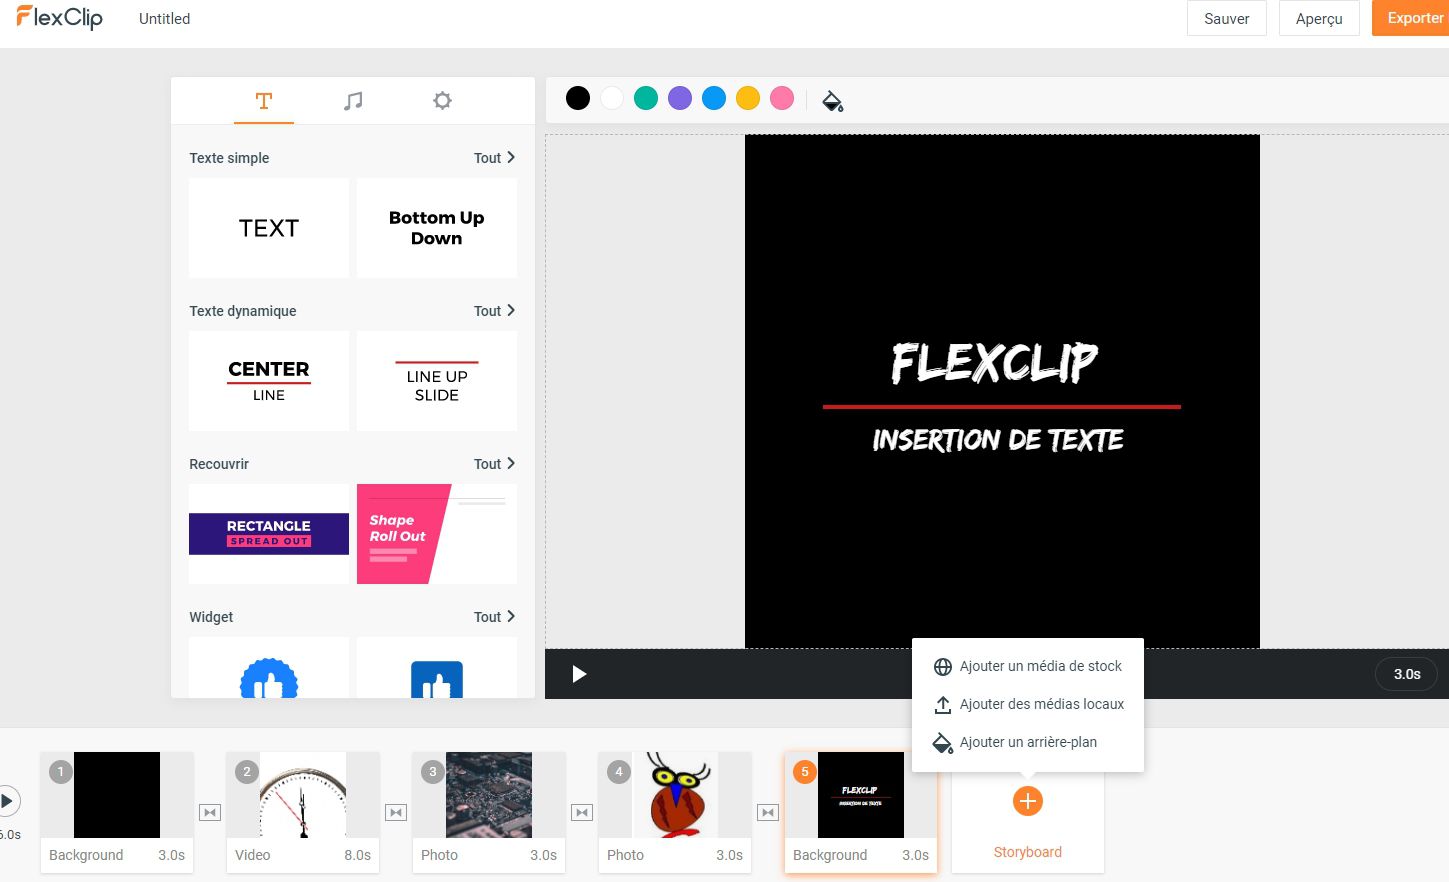Switch to the Music tab
This screenshot has height=882, width=1449.
353,101
